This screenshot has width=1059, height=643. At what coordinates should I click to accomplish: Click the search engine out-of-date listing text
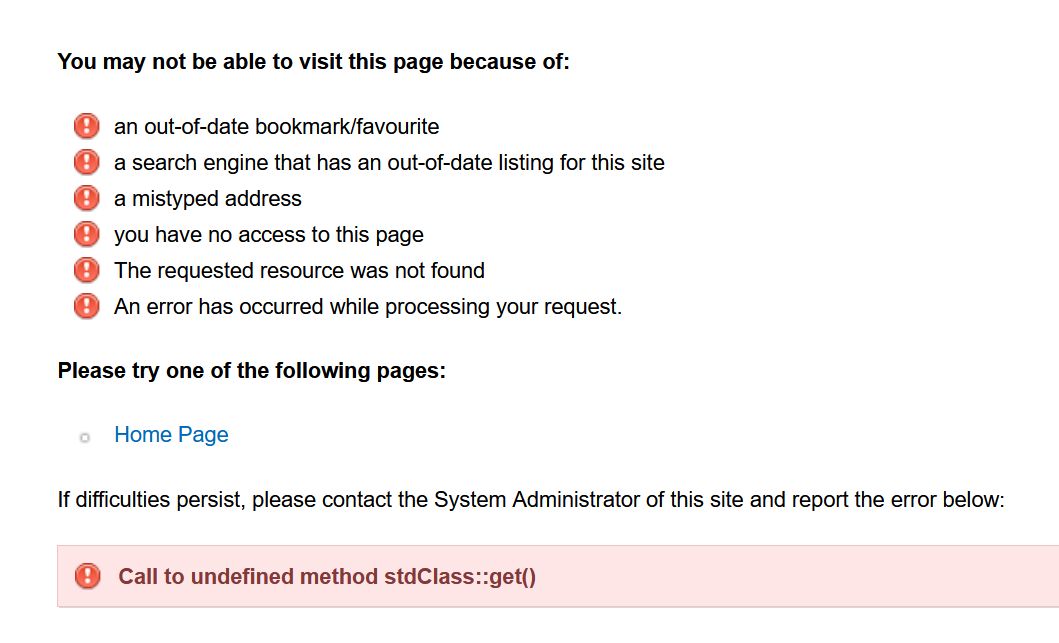click(x=389, y=163)
